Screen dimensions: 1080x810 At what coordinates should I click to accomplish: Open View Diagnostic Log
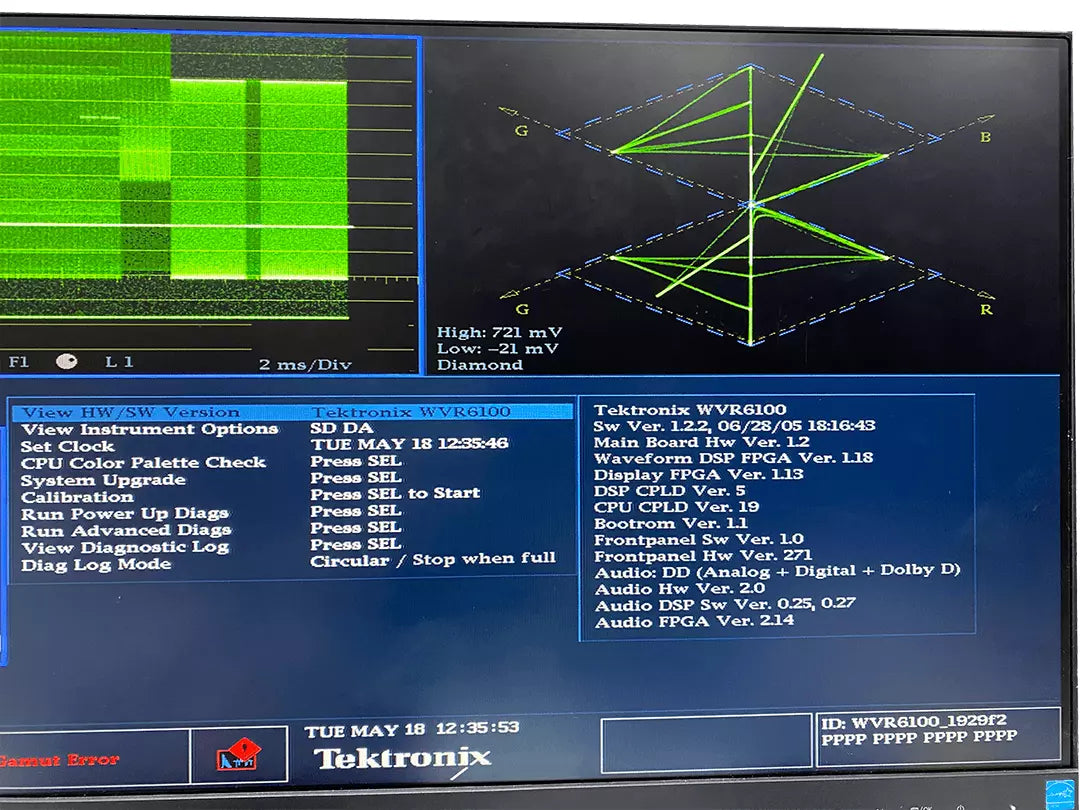[125, 548]
